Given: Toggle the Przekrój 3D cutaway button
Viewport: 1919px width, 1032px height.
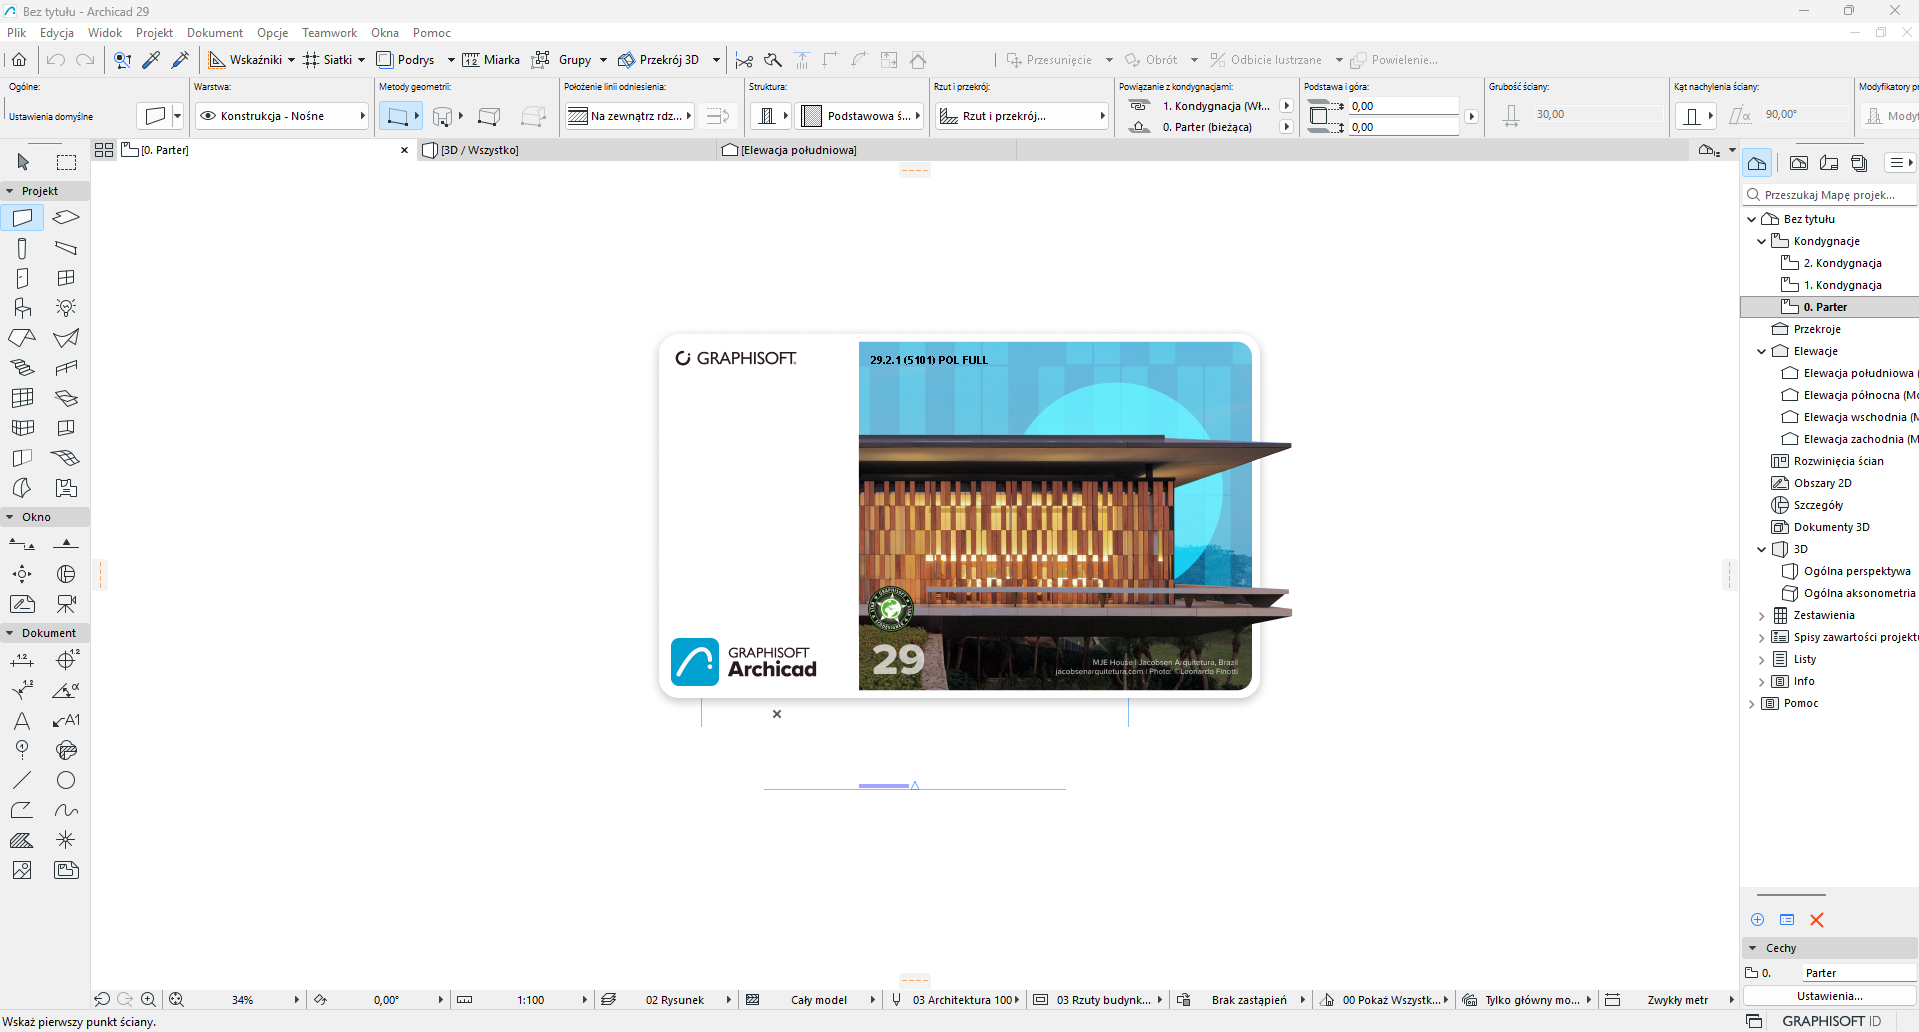Looking at the screenshot, I should [658, 60].
